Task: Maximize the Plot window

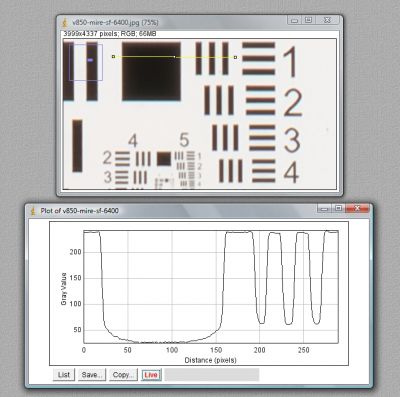Action: (339, 209)
